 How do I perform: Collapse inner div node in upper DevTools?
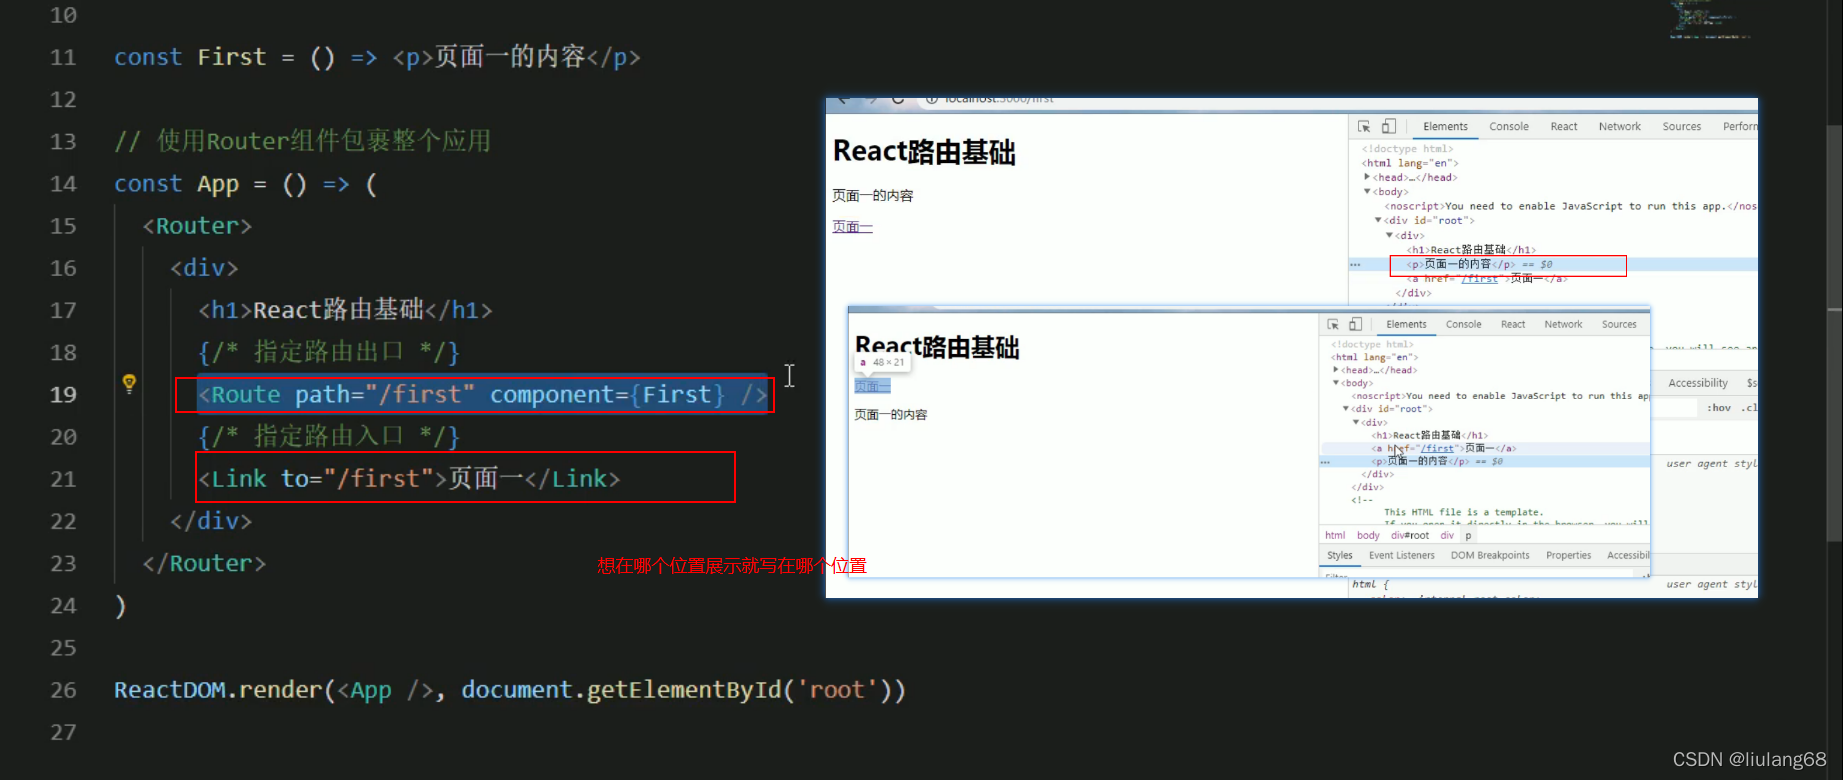click(1389, 235)
